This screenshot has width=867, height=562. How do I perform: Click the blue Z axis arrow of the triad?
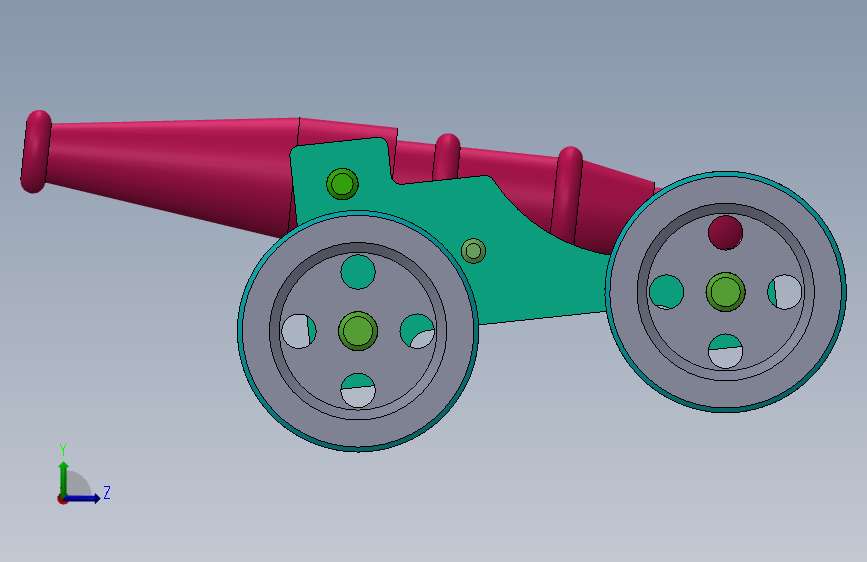[83, 498]
